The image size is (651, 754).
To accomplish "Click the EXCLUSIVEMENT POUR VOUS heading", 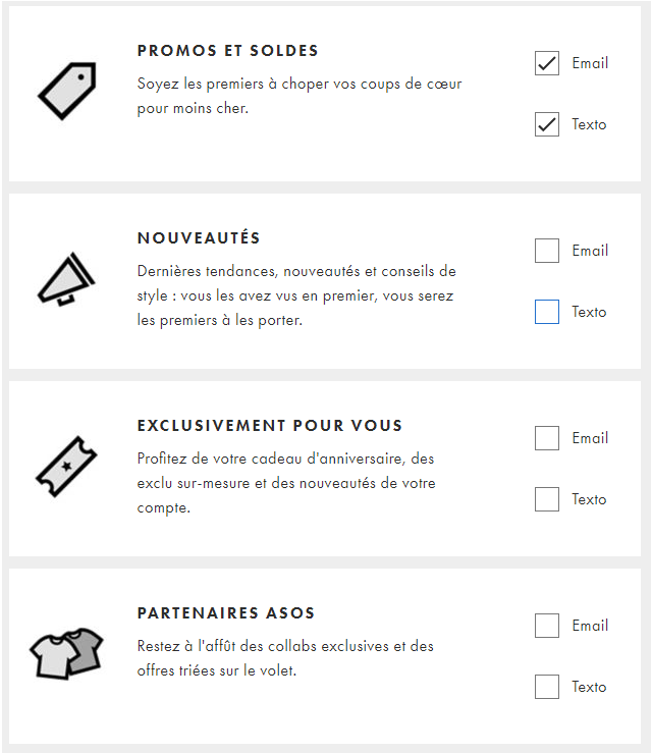I will click(270, 425).
